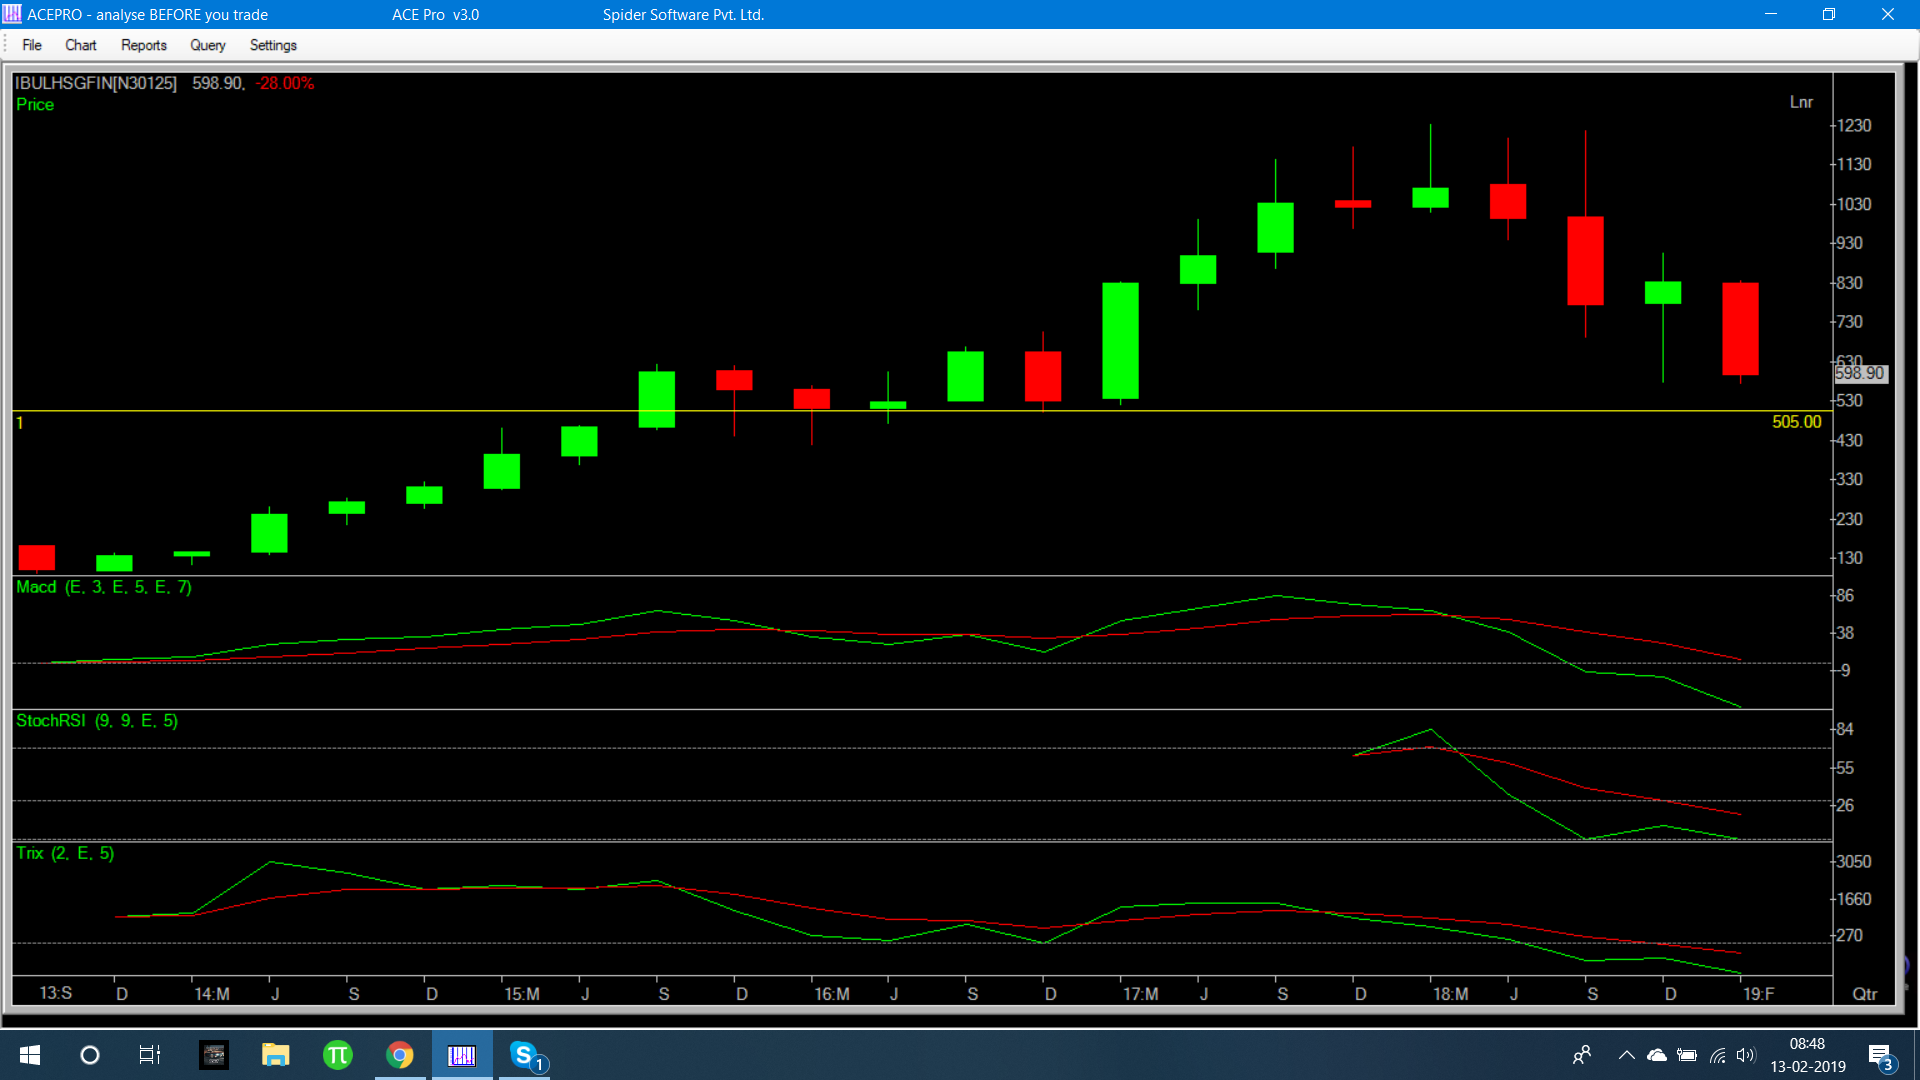Open the Settings menu
This screenshot has width=1920, height=1080.
273,45
